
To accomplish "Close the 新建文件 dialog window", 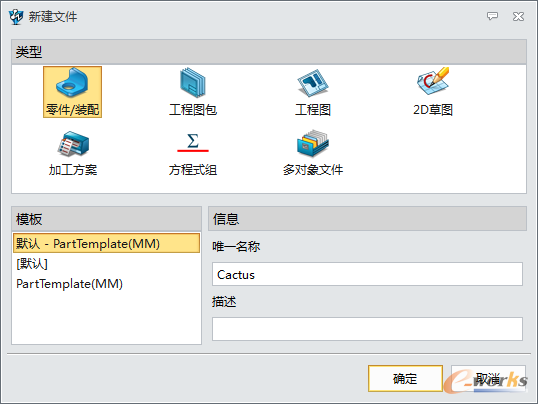I will coord(518,16).
